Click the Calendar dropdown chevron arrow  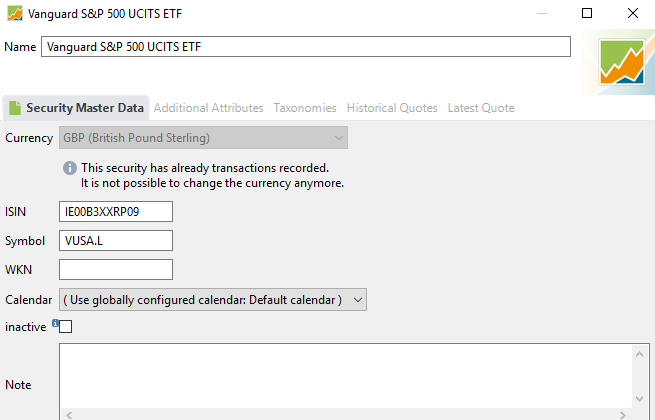pos(358,300)
